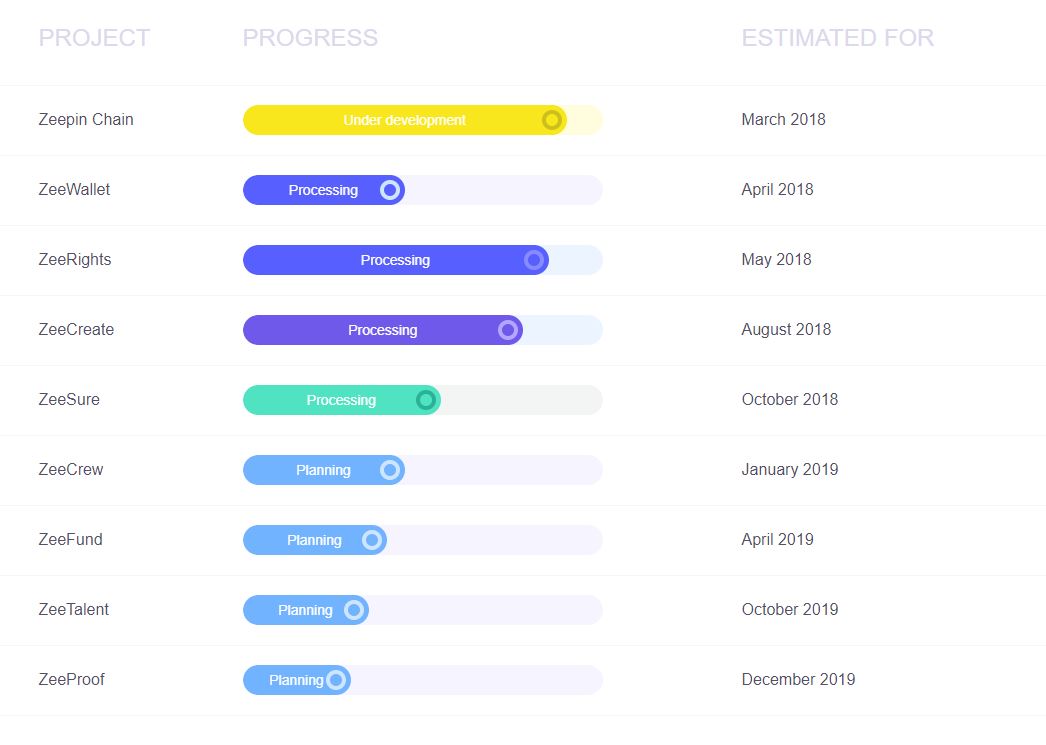Click the circle knob on ZeeCreate progress bar

(508, 330)
